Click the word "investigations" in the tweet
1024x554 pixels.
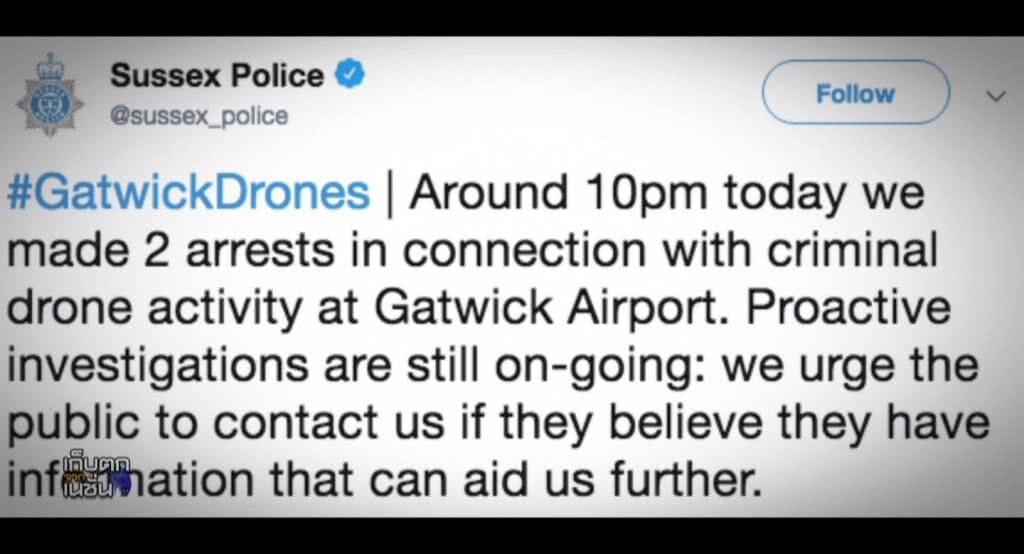(157, 367)
